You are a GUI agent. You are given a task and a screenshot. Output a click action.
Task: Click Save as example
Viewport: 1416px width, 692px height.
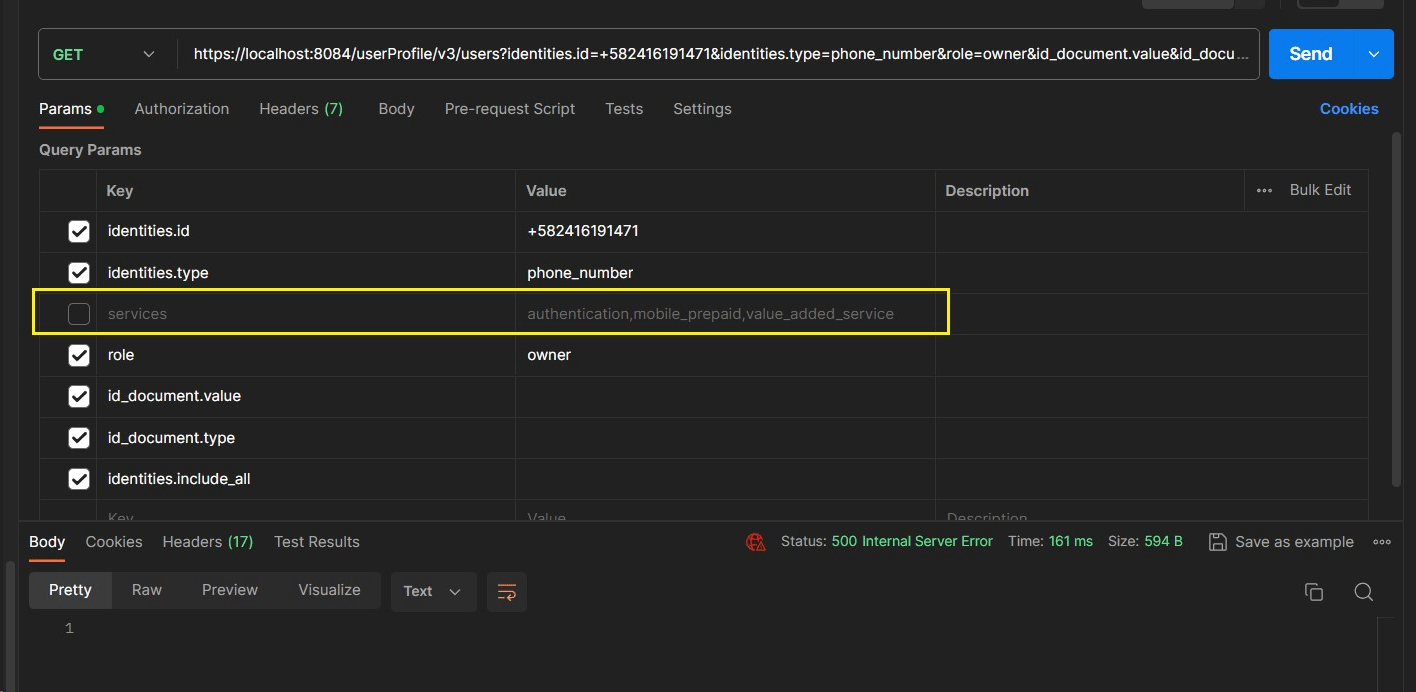(1281, 542)
